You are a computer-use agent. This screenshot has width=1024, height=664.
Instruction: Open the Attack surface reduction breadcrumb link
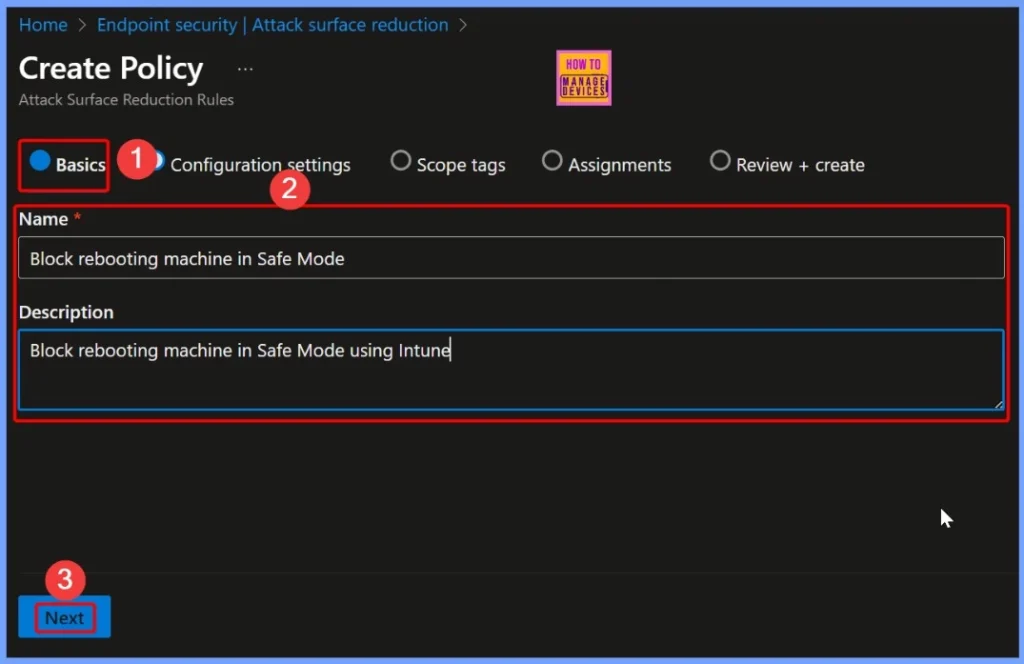[349, 25]
